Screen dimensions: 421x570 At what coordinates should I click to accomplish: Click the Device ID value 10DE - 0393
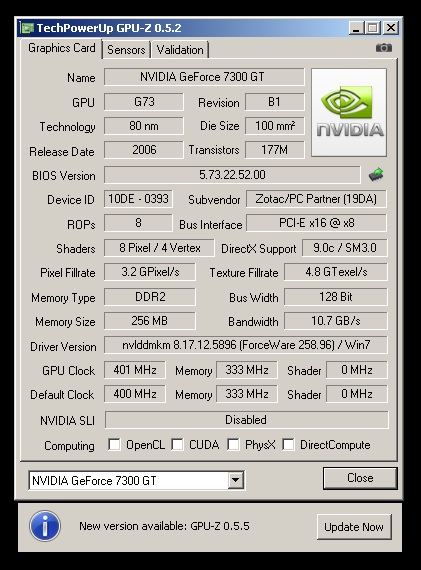click(138, 199)
